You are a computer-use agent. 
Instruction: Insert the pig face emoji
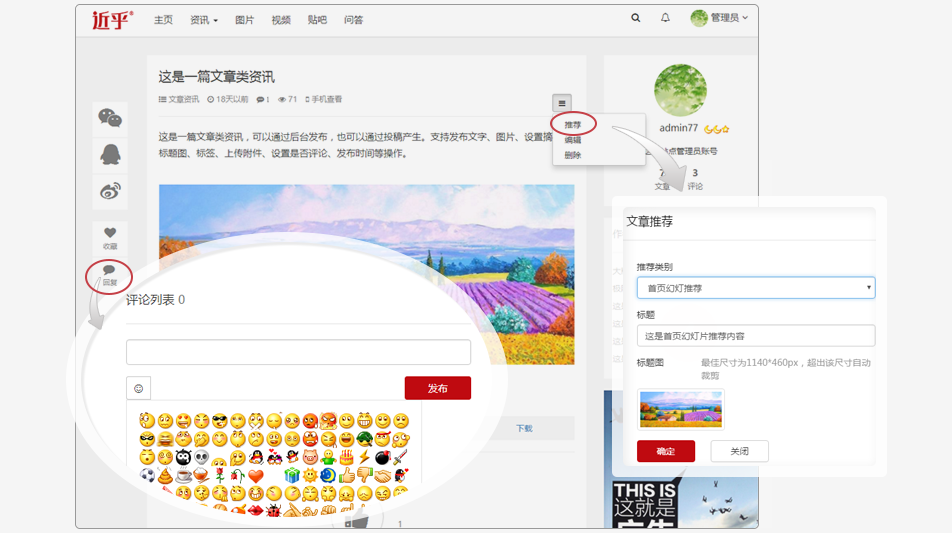310,457
